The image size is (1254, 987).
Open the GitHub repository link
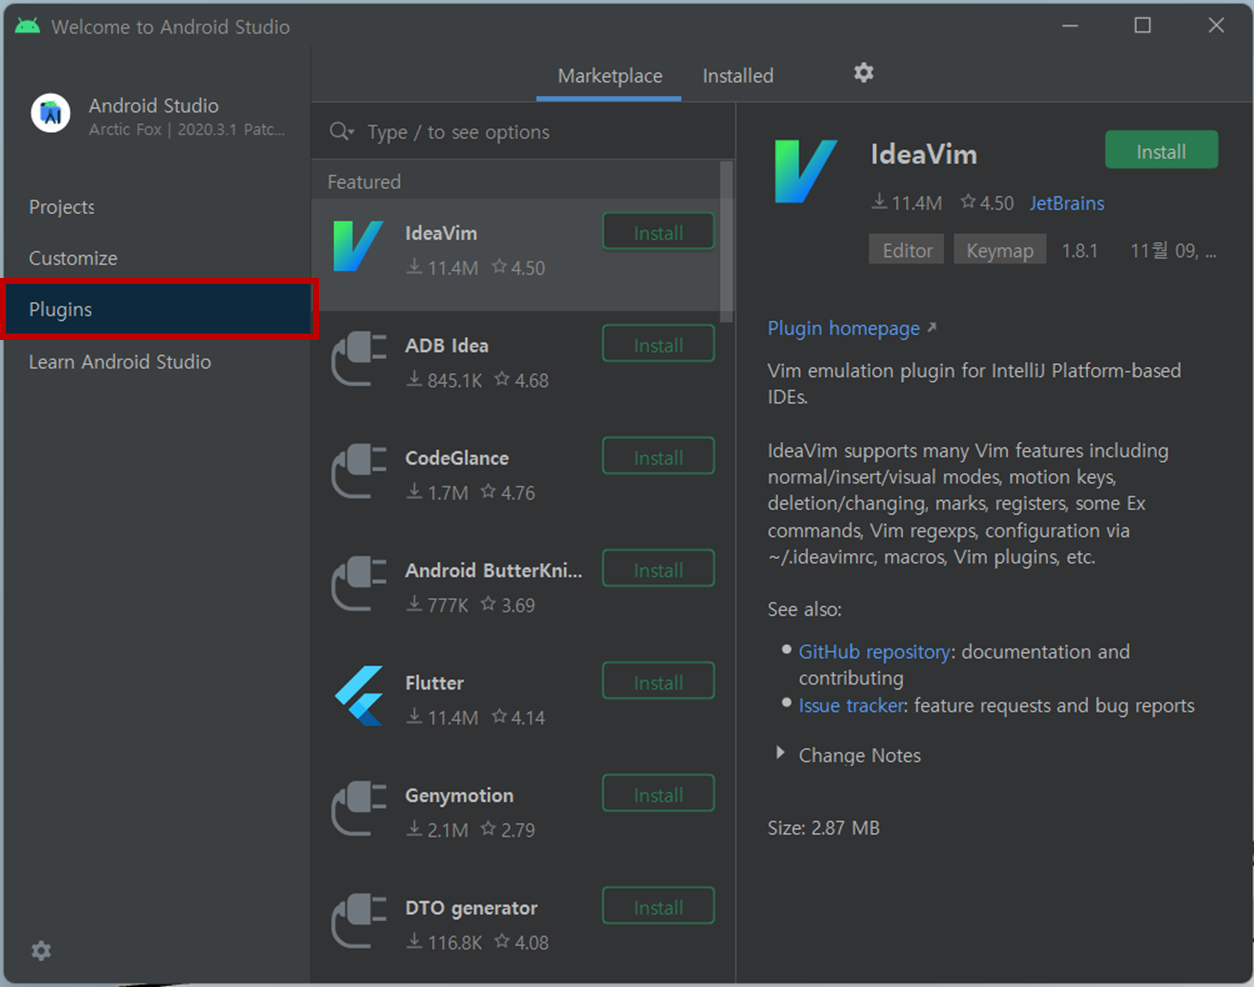tap(874, 652)
